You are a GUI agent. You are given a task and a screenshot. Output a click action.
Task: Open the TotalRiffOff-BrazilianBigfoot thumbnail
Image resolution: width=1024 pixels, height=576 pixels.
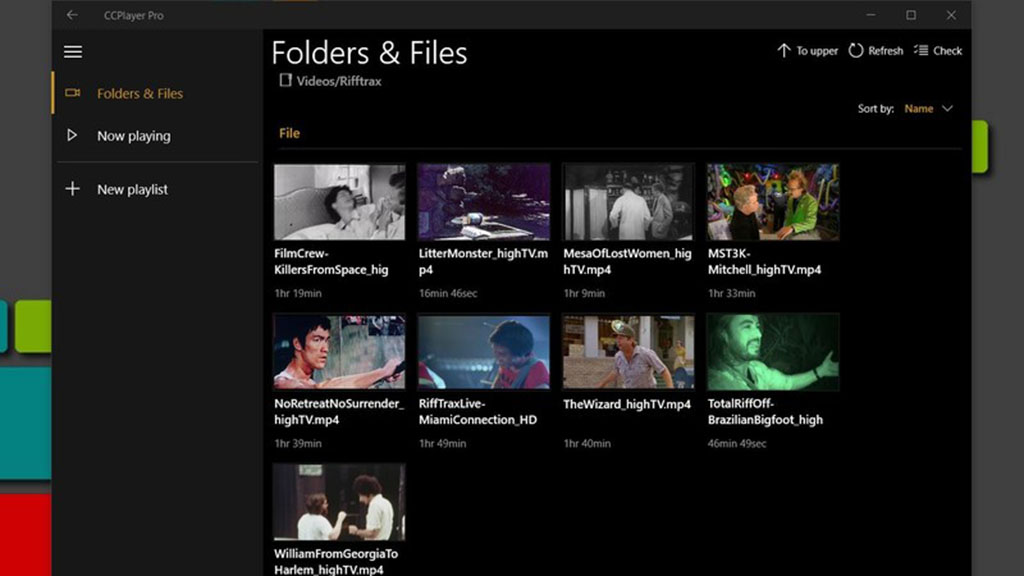tap(773, 352)
